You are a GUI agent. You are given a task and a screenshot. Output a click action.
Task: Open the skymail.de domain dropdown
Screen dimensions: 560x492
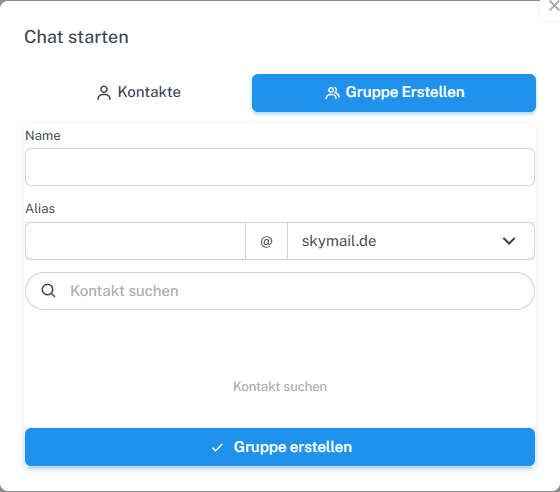[411, 241]
